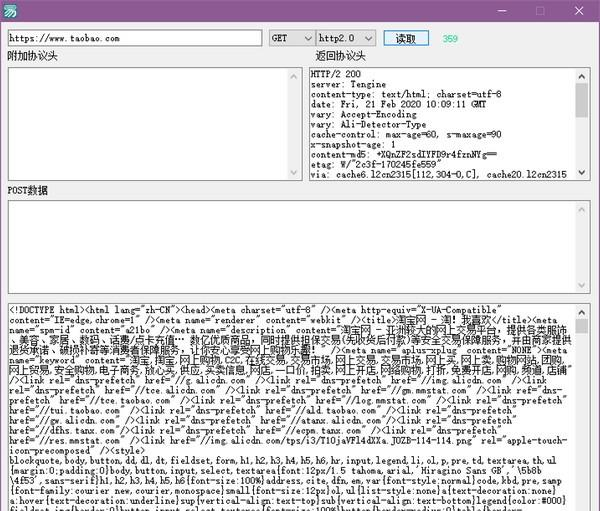
Task: Click inside the 附加协议头 text area
Action: (x=148, y=124)
